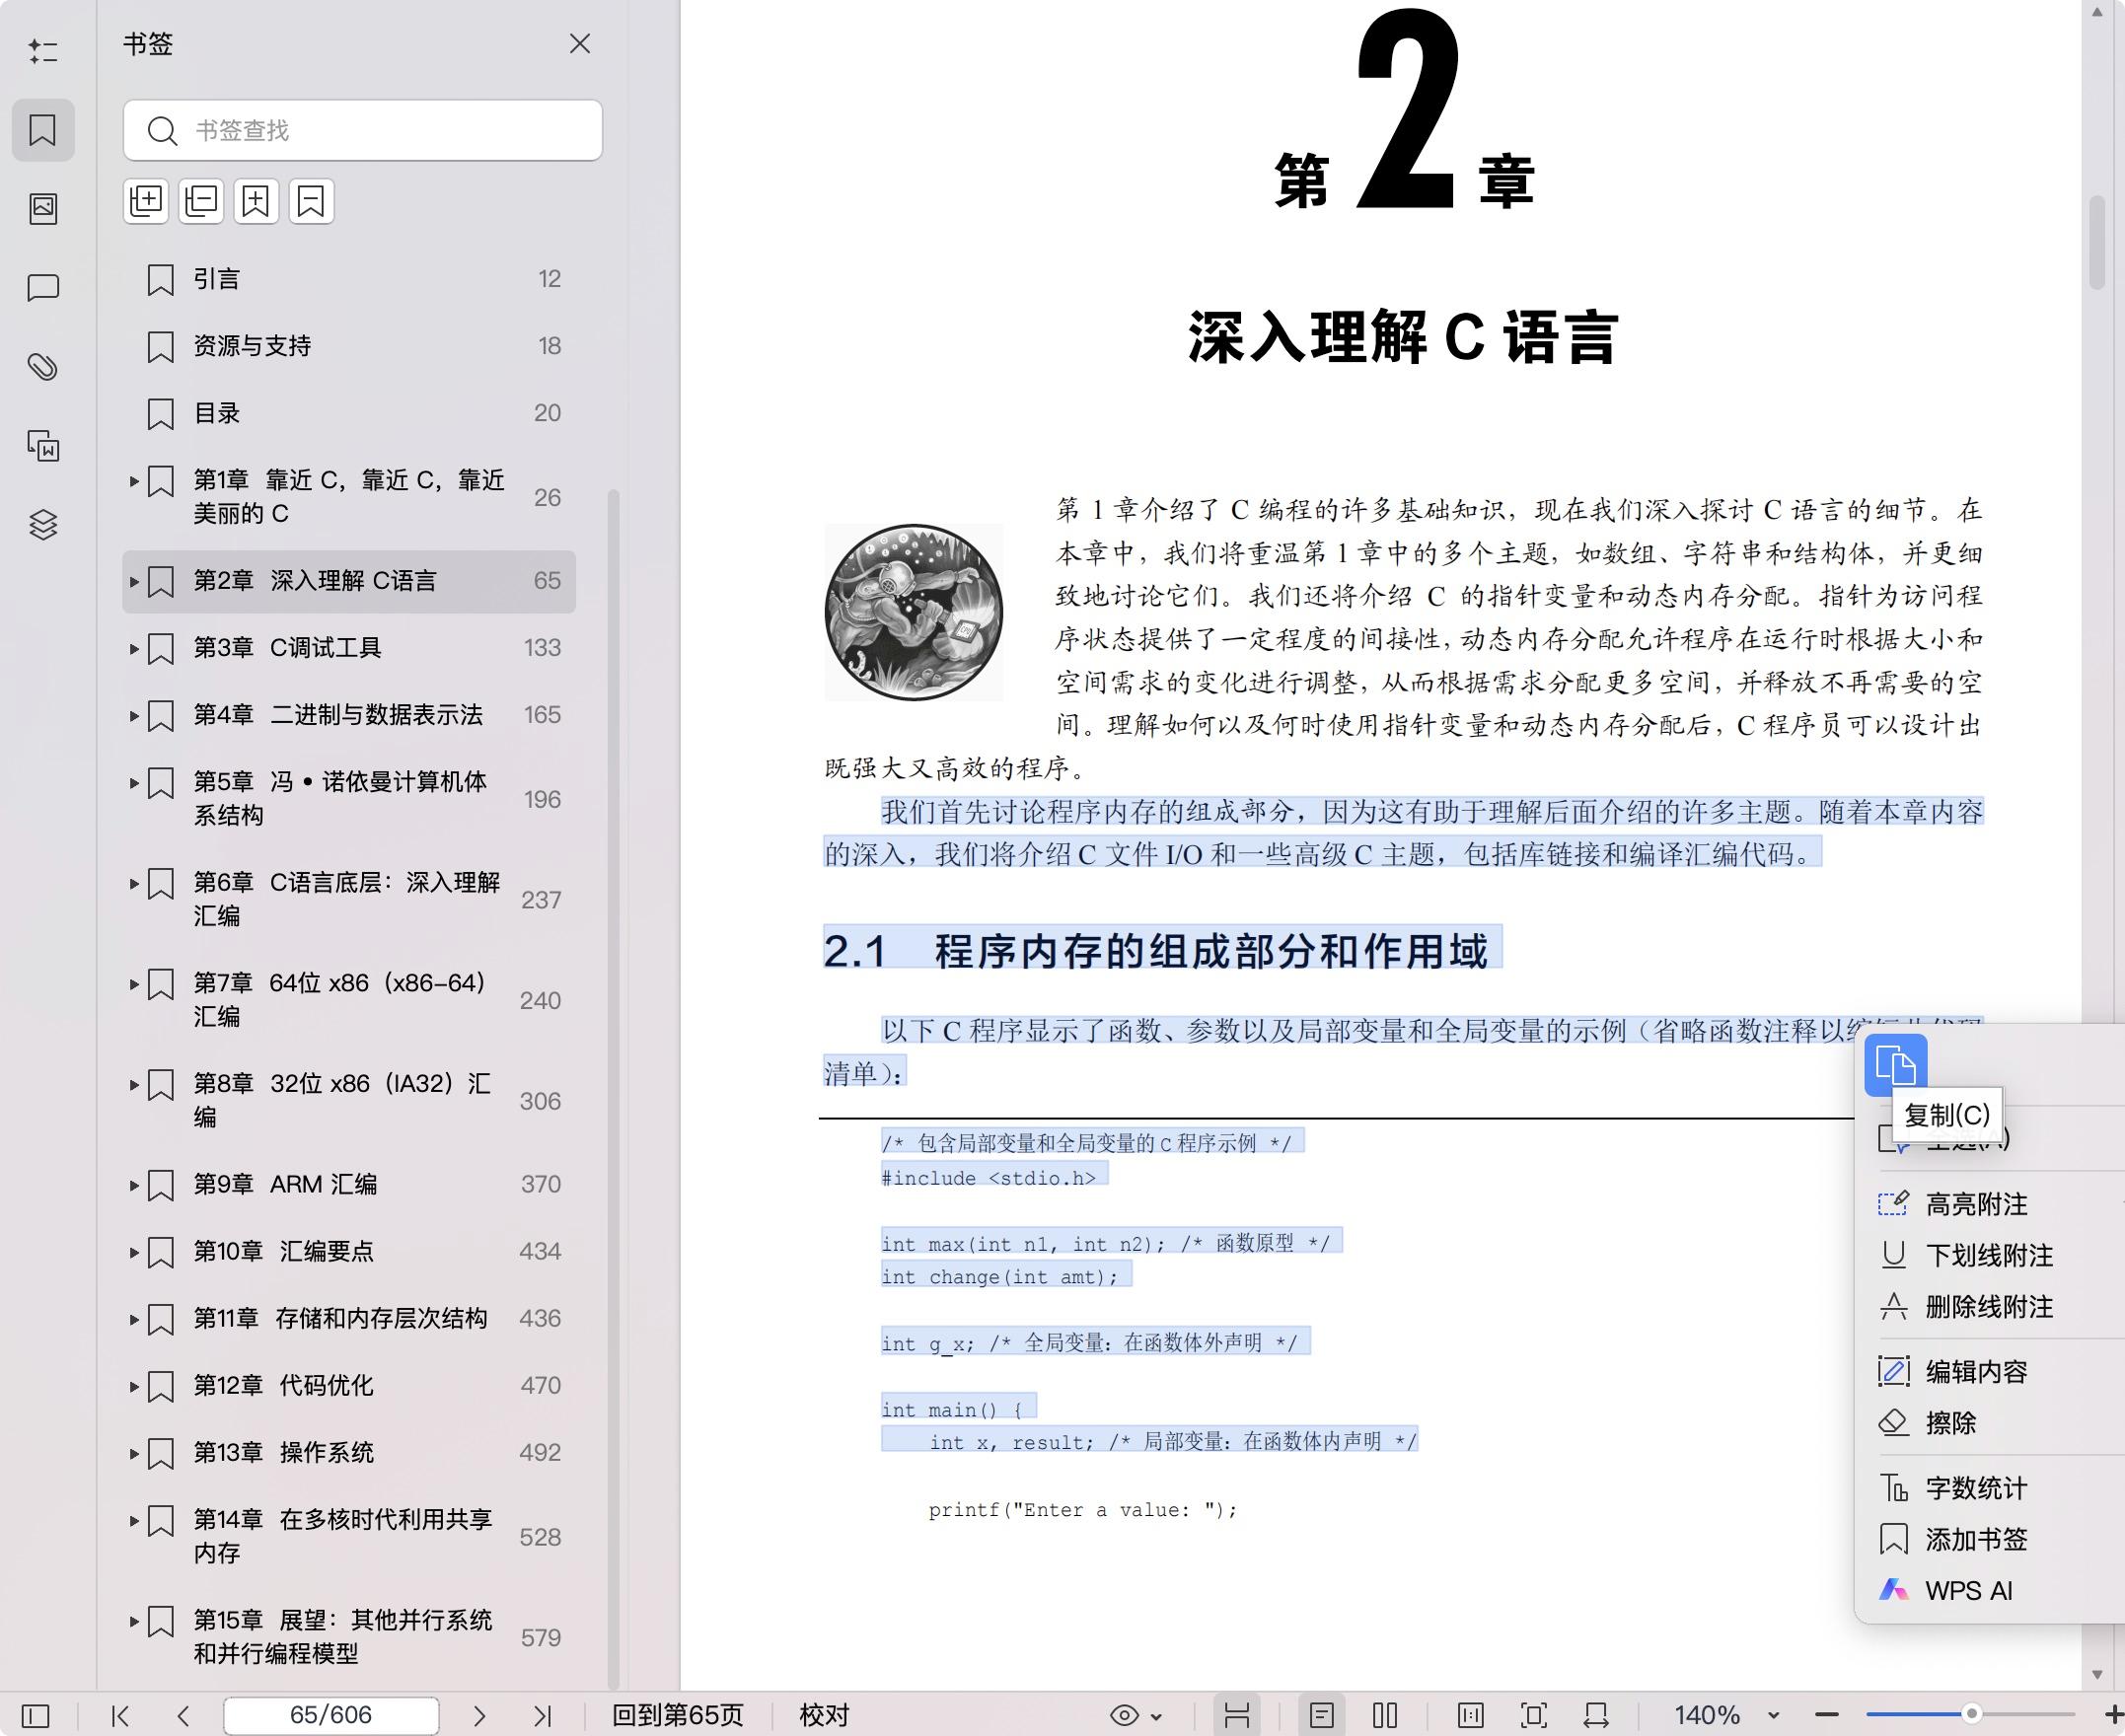
Task: Click the copy icon in context menu
Action: [1896, 1065]
